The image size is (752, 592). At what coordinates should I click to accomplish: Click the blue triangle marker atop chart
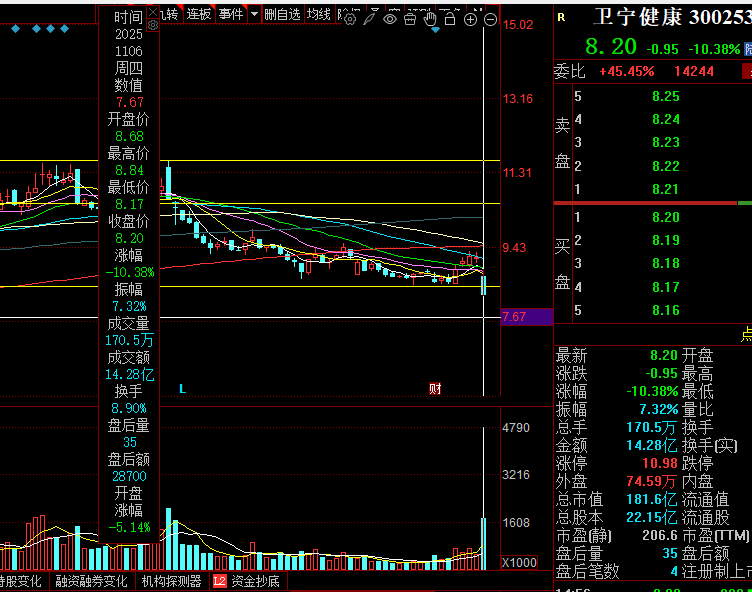pos(435,30)
